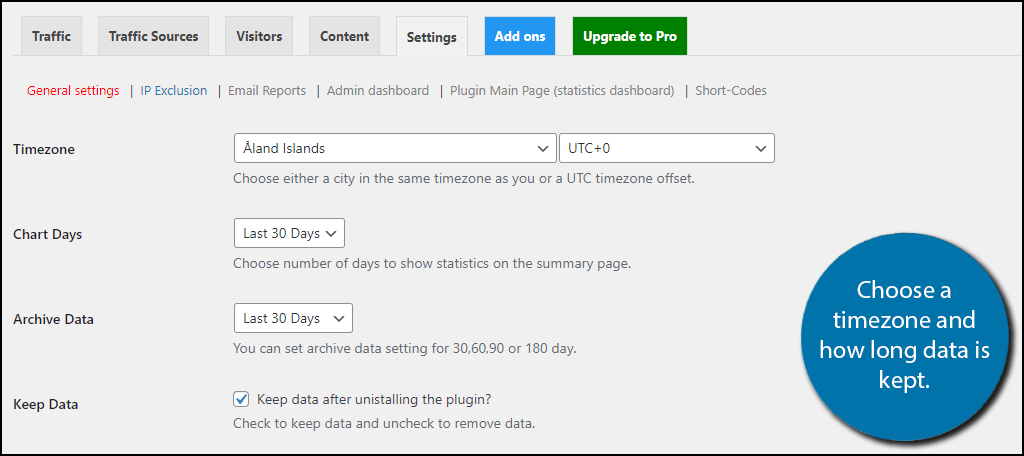Image resolution: width=1024 pixels, height=456 pixels.
Task: Open Admin dashboard settings link
Action: [x=378, y=91]
